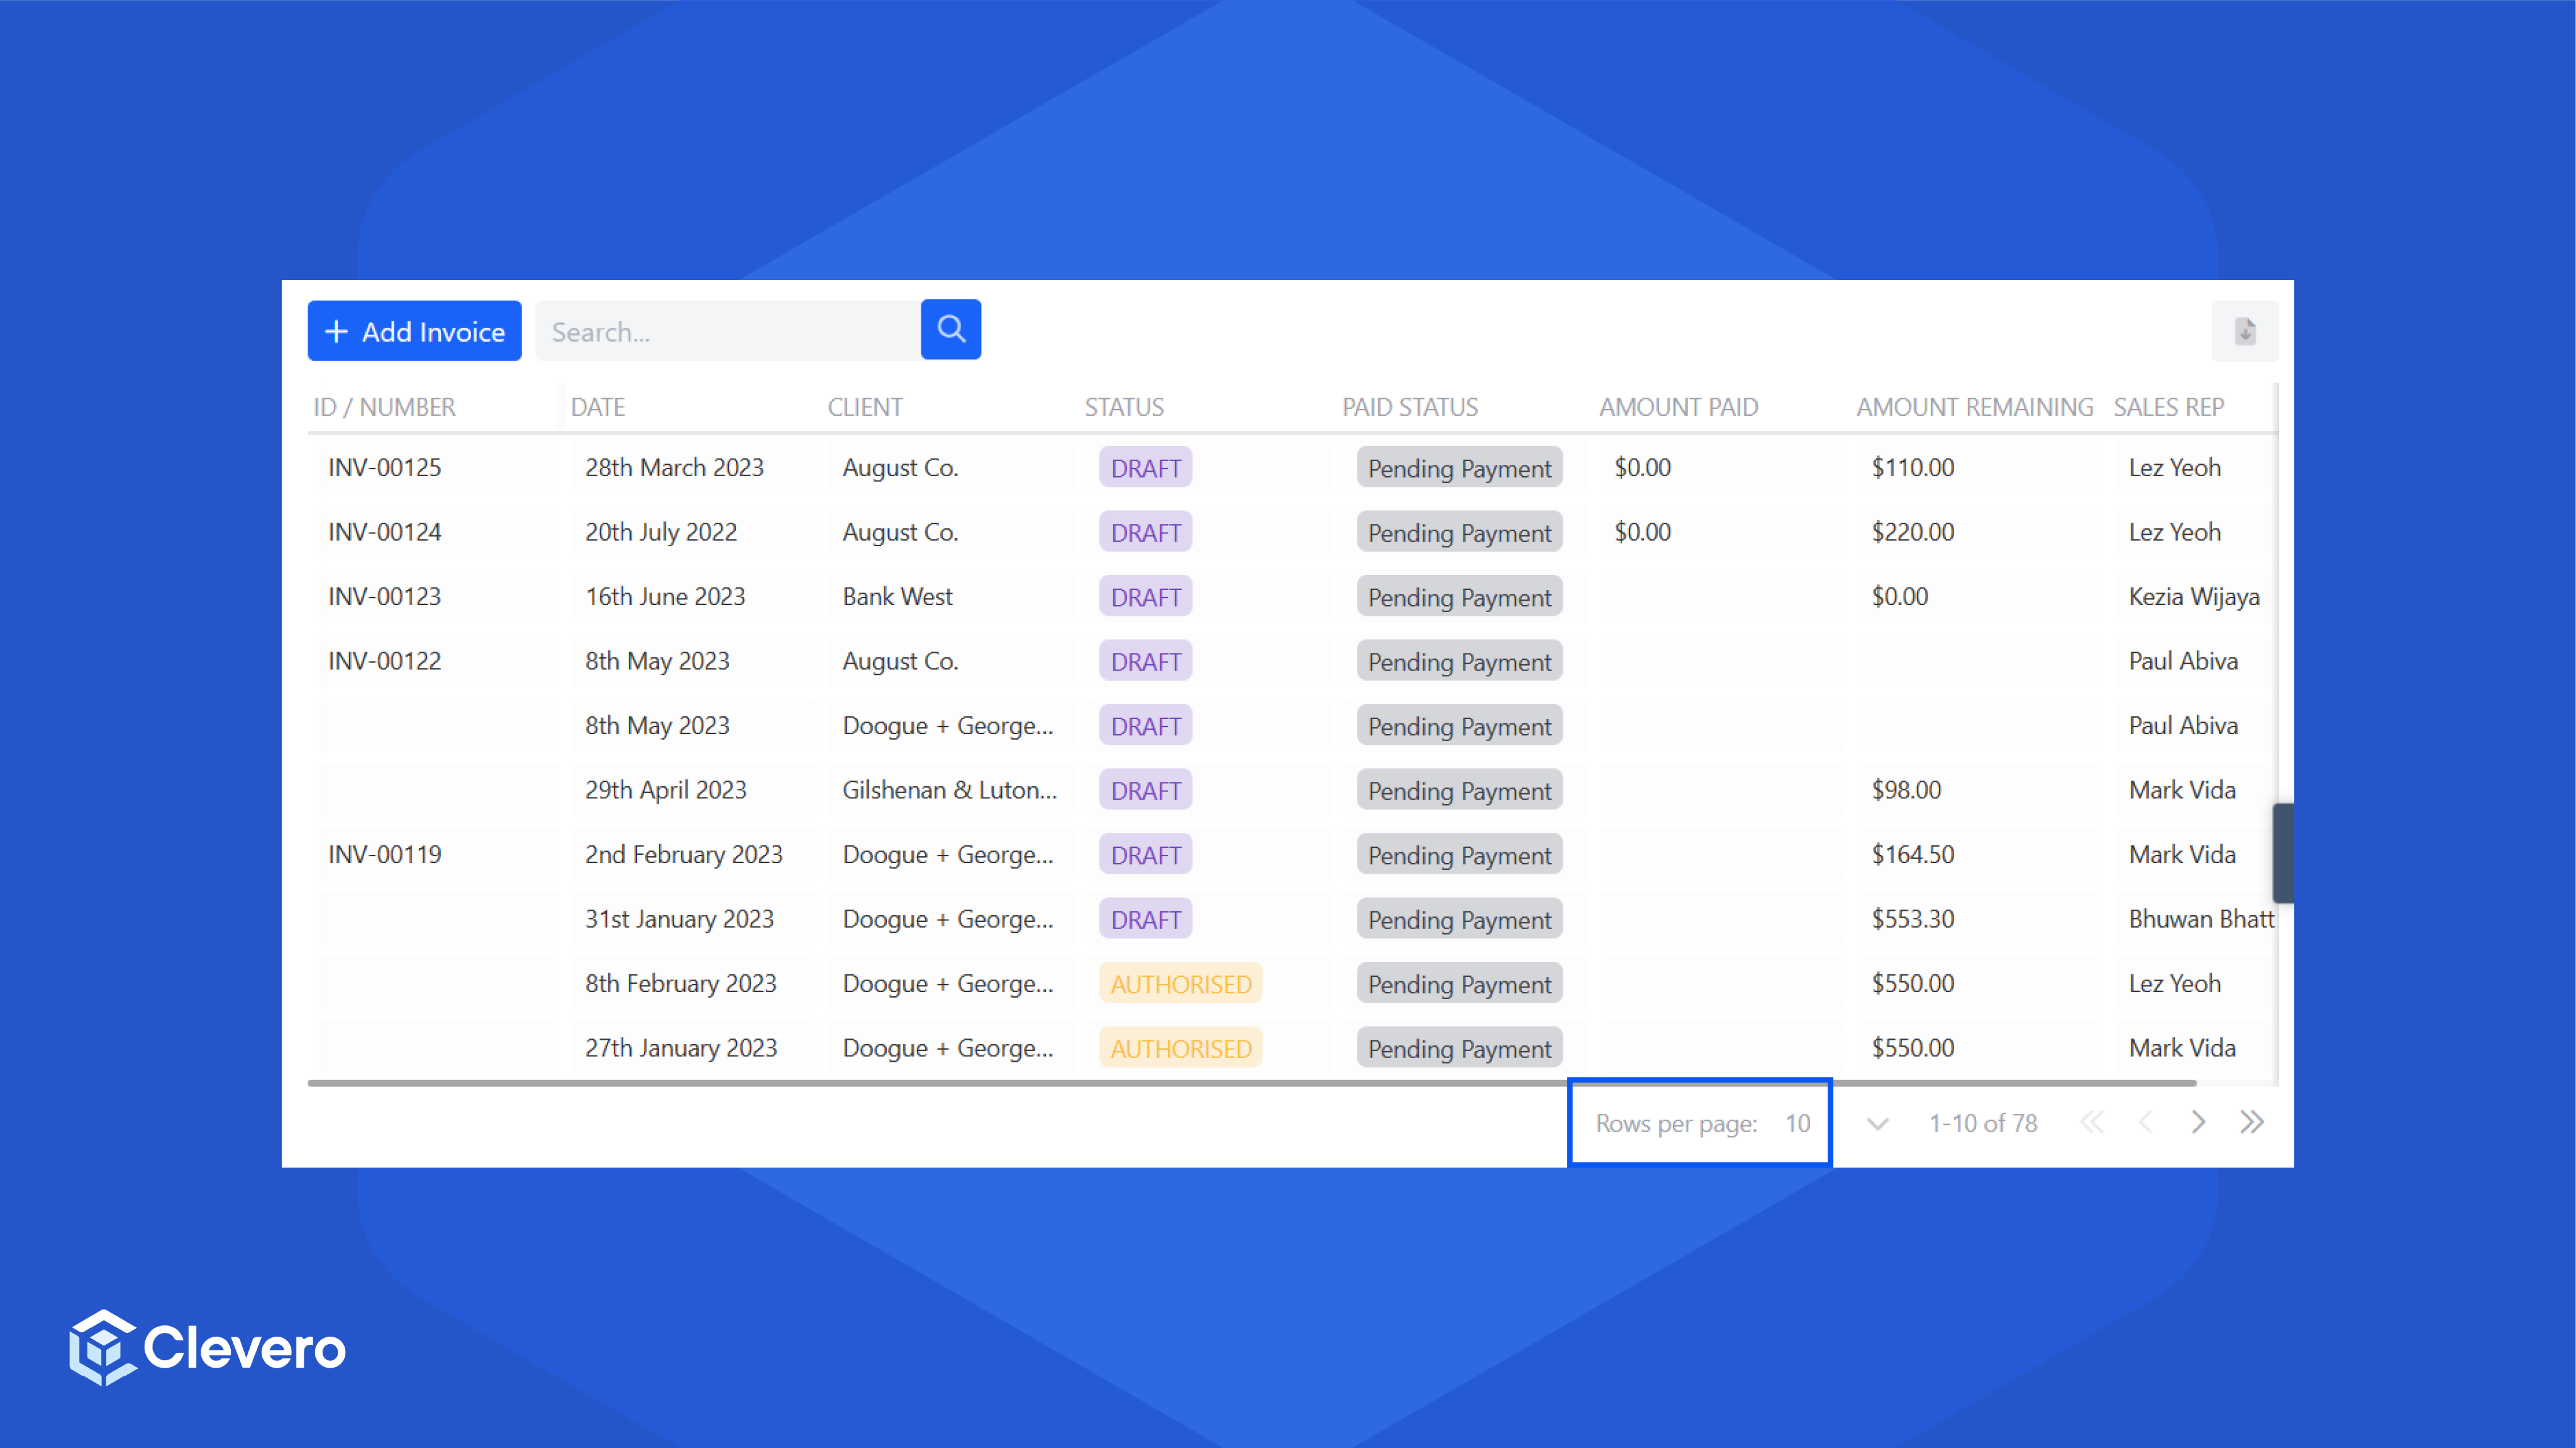Select the Kezia Wijaya sales rep cell
The width and height of the screenshot is (2576, 1448).
[2193, 597]
